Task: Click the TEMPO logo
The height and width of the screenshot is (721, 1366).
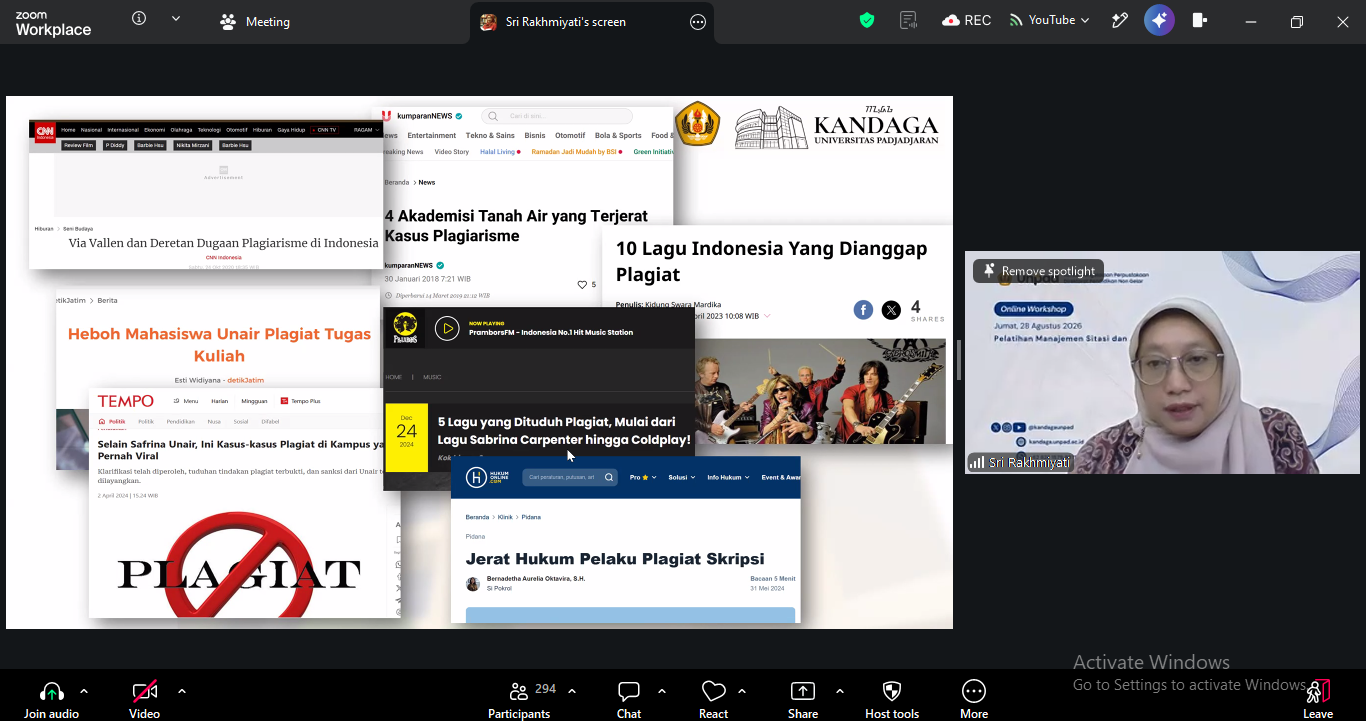Action: pos(126,401)
